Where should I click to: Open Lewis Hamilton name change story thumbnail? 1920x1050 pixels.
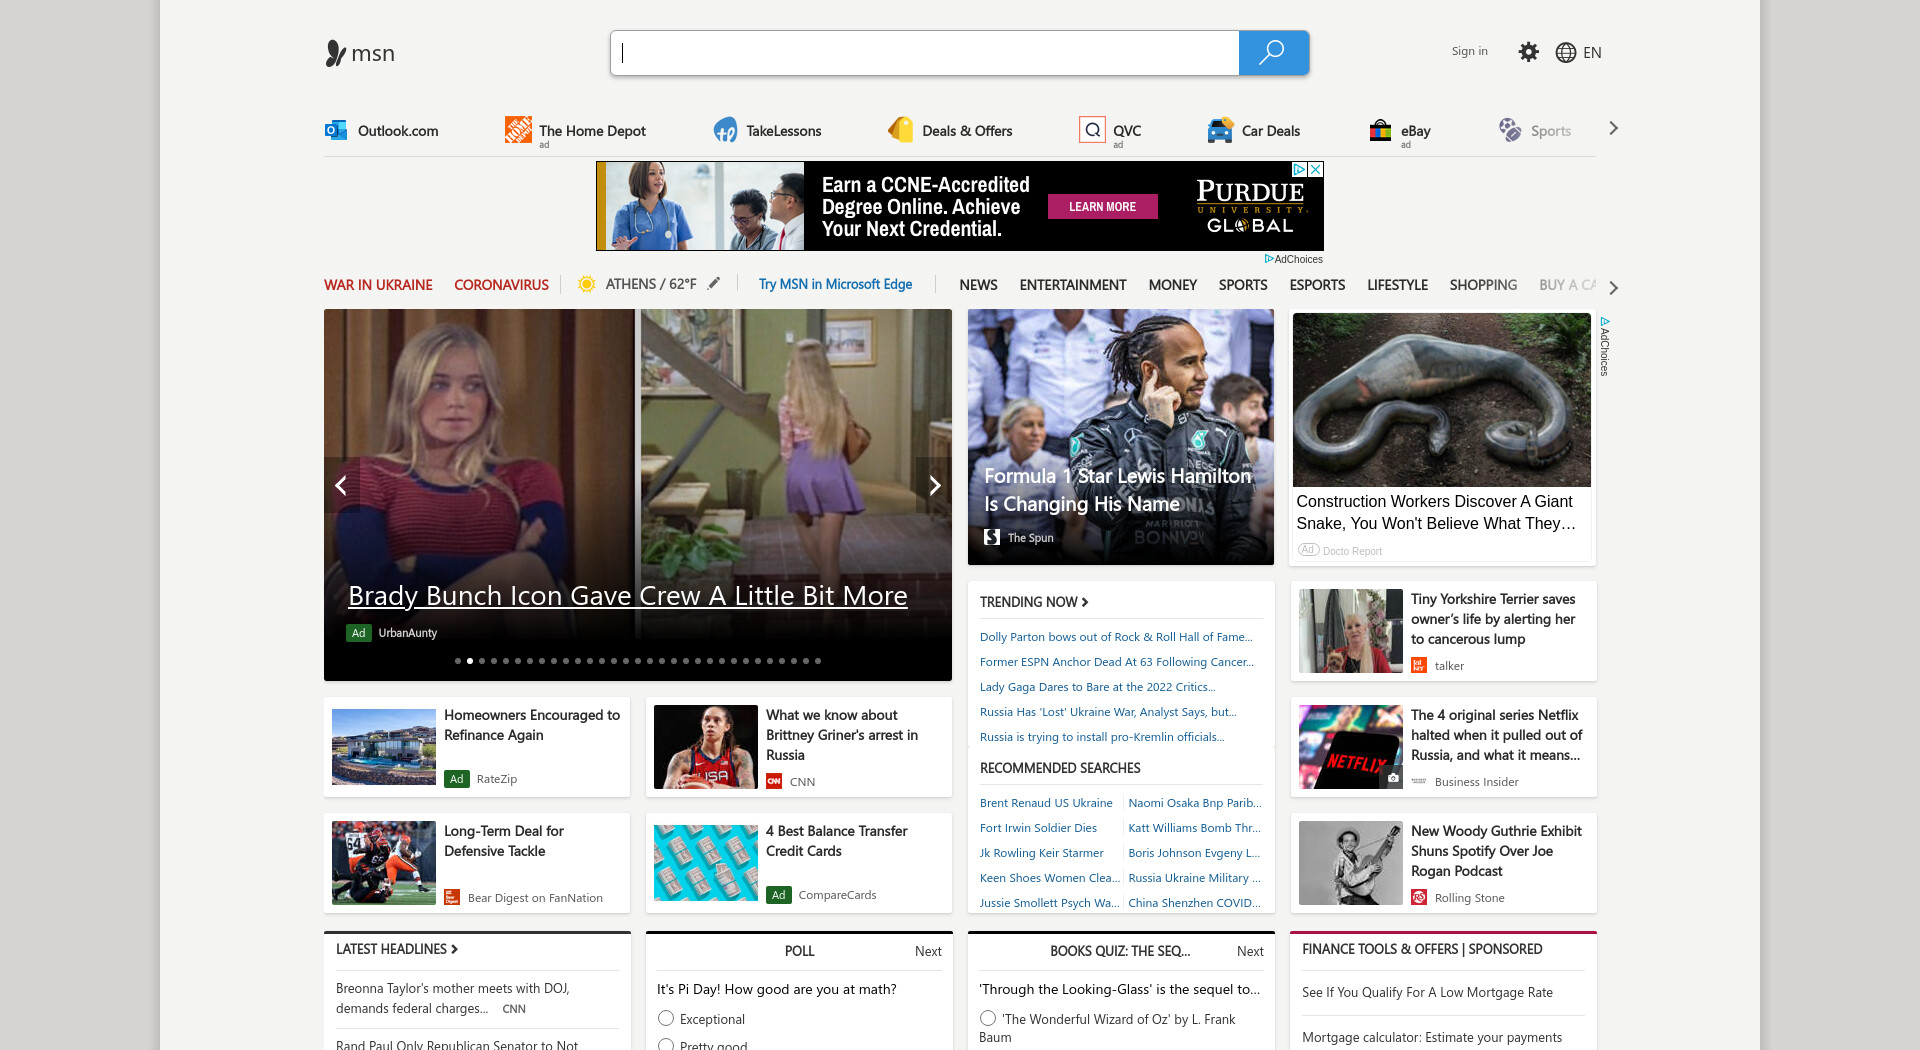[x=1121, y=437]
